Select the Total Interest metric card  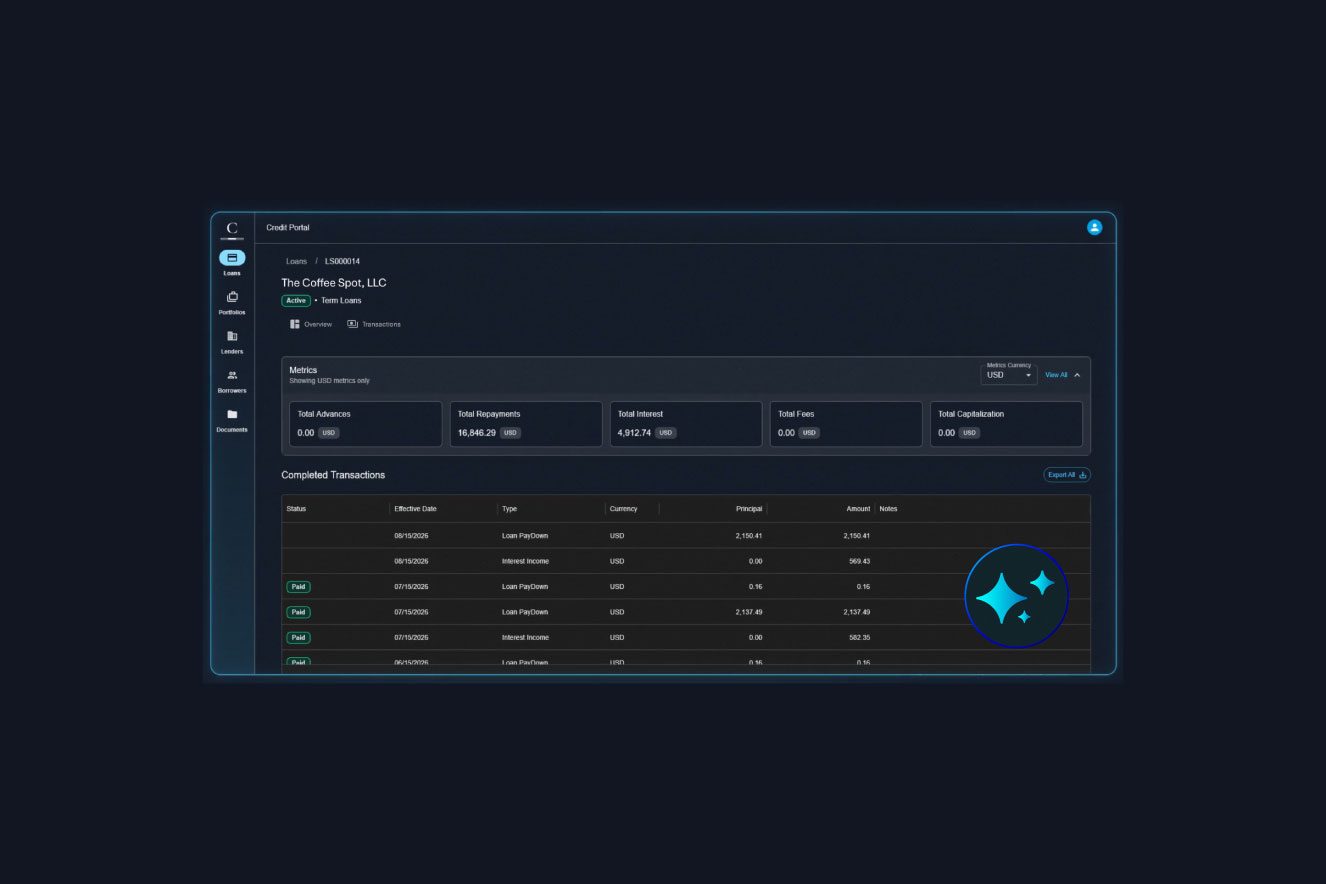pyautogui.click(x=686, y=424)
